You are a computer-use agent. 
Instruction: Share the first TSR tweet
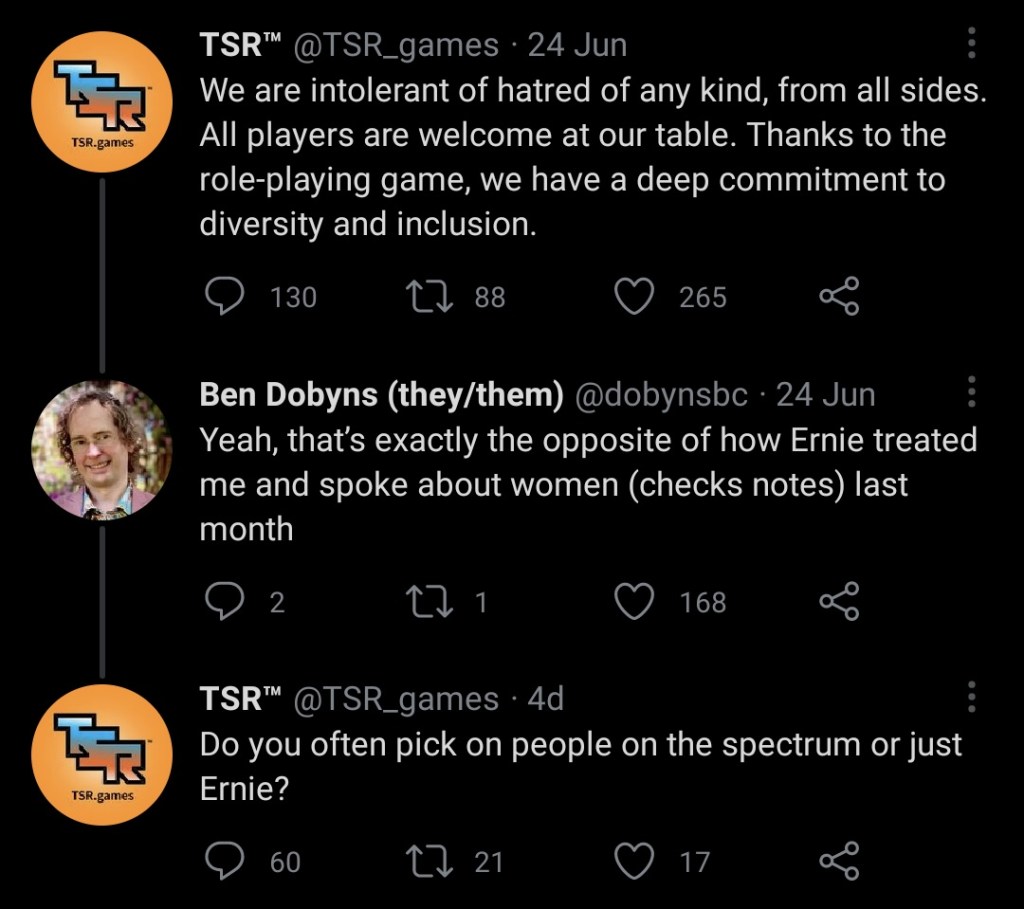839,297
